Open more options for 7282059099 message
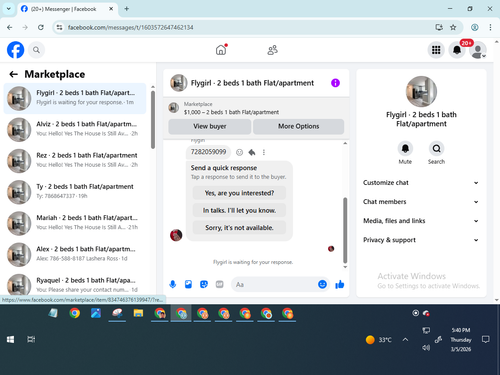 pos(264,152)
